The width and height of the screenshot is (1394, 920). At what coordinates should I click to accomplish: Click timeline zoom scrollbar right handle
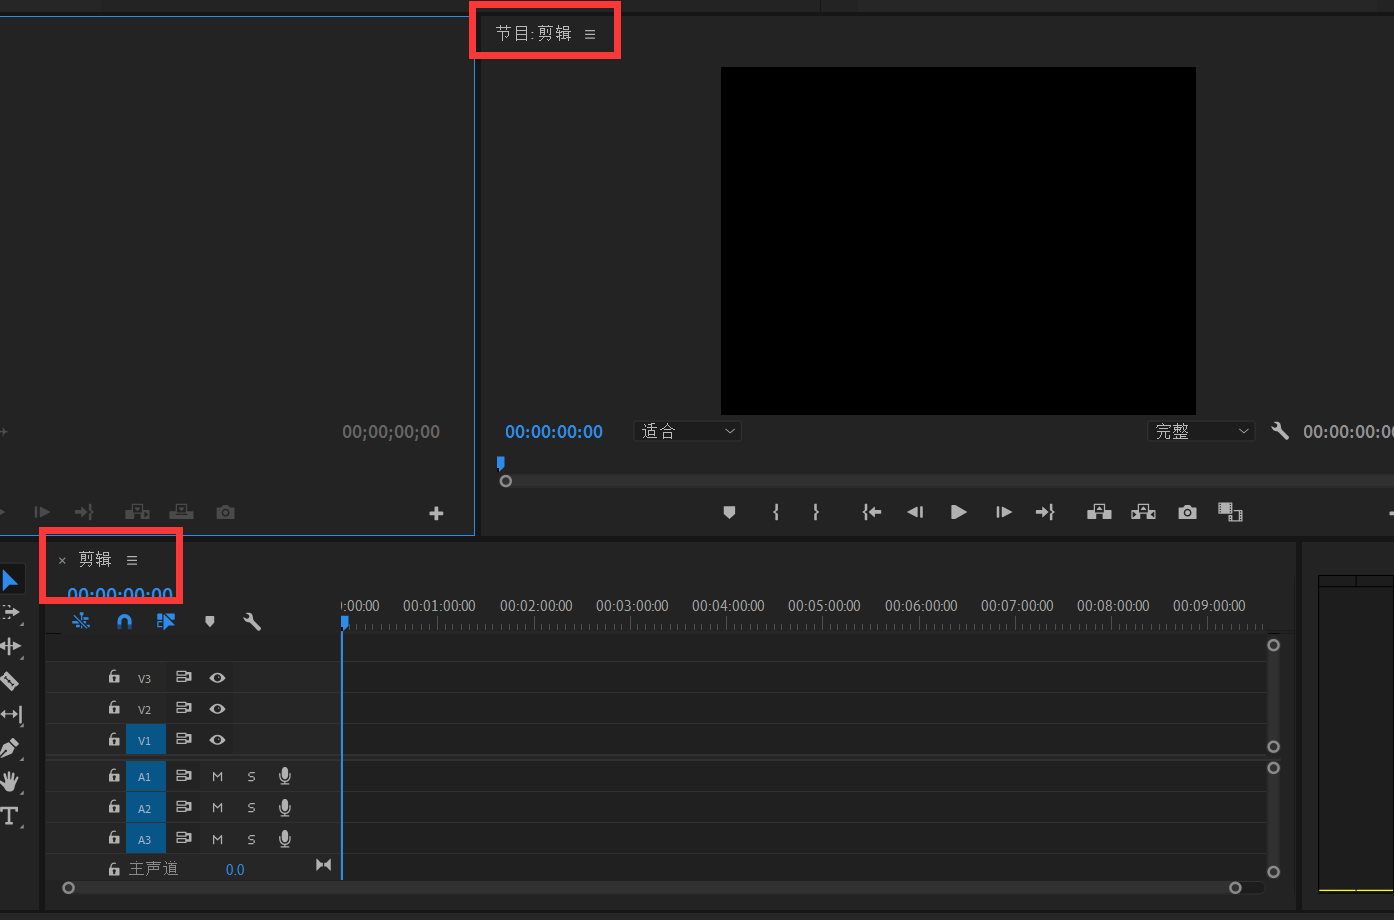coord(1235,888)
